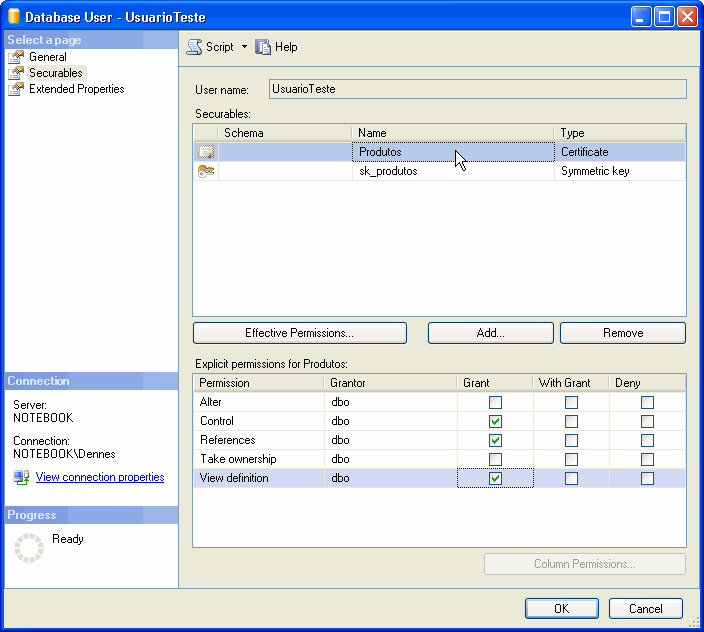
Task: Click the Extended Properties page icon
Action: point(16,89)
